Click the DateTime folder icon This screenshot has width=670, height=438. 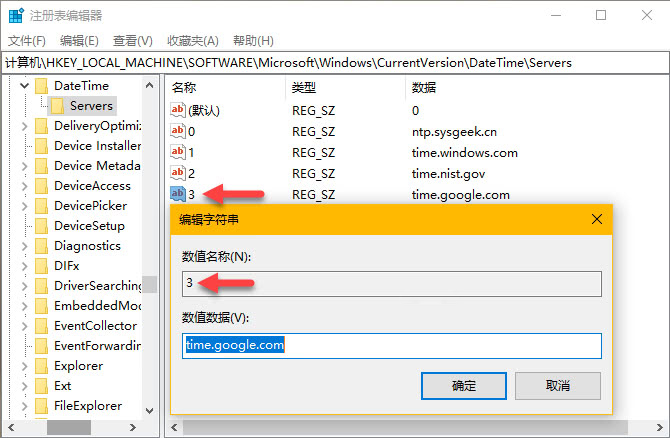(41, 86)
